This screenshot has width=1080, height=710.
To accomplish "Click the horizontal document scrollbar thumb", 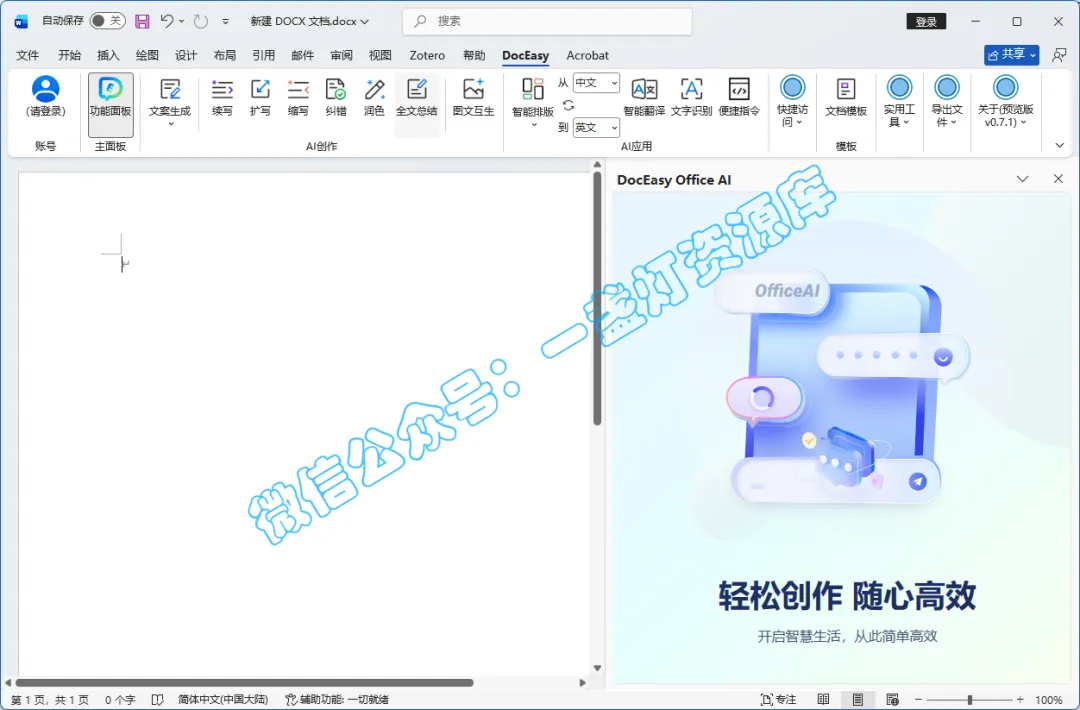I will click(x=245, y=682).
